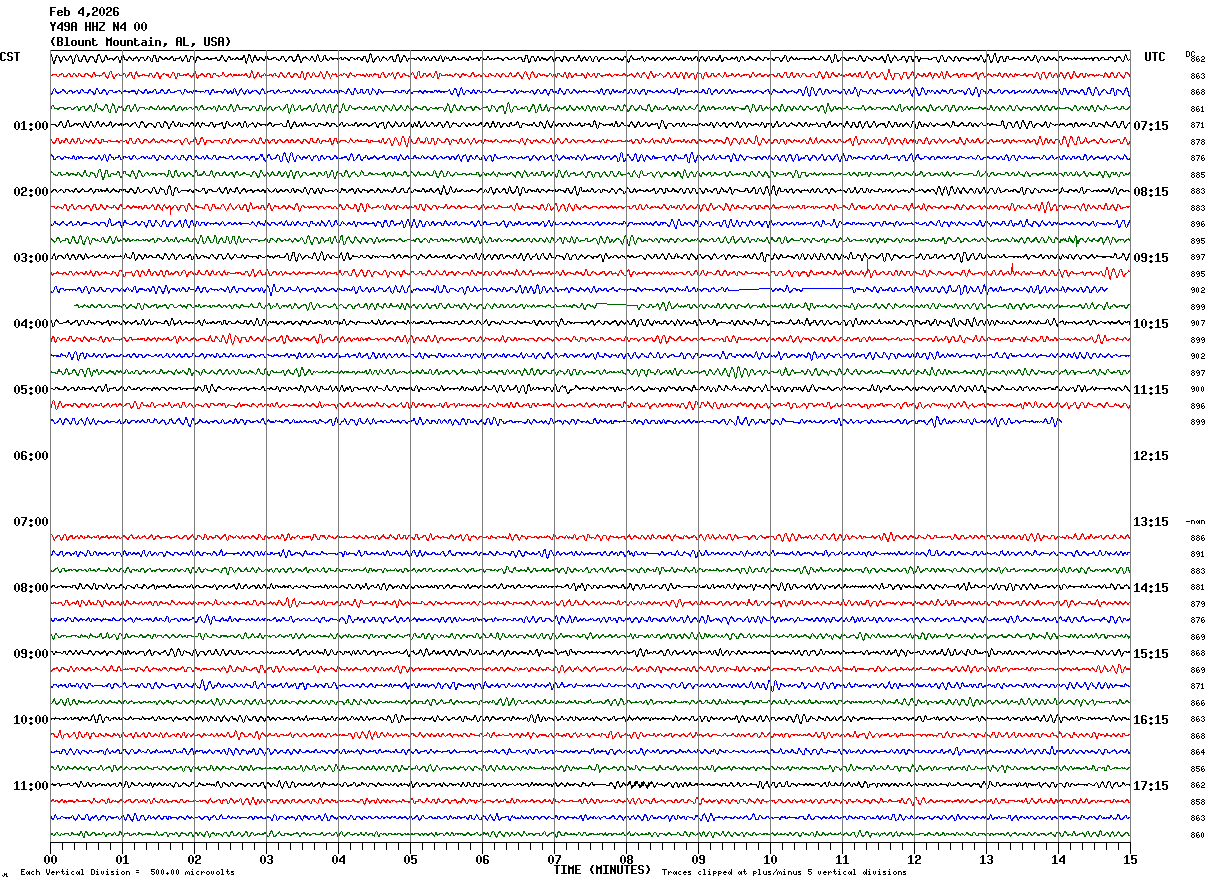Click the date text "Feb 4,2026"
Image resolution: width=1210 pixels, height=886 pixels.
pos(84,12)
